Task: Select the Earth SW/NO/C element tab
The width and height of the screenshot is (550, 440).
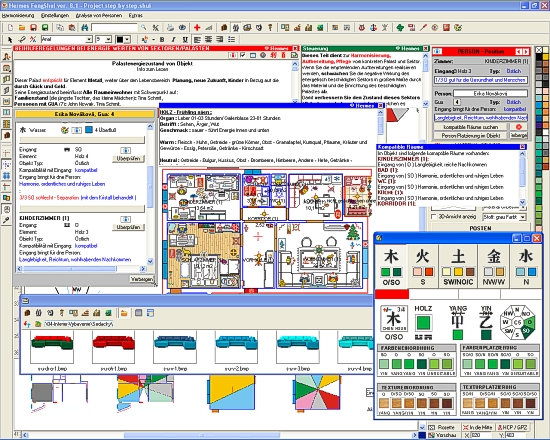Action: coord(458,266)
